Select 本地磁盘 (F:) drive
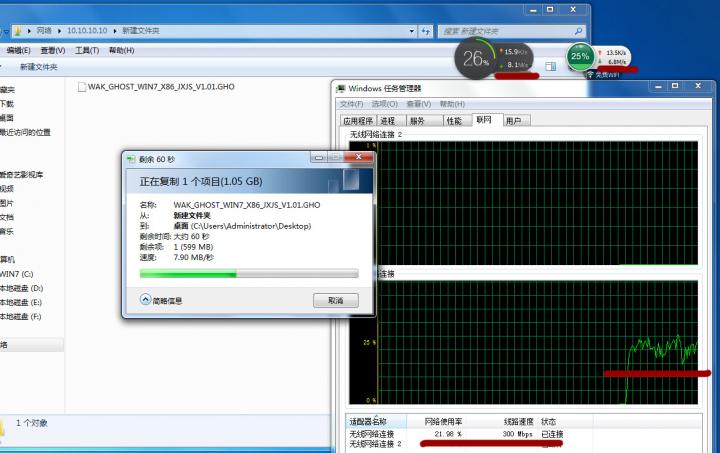Screen dimensions: 720x453 (21, 317)
